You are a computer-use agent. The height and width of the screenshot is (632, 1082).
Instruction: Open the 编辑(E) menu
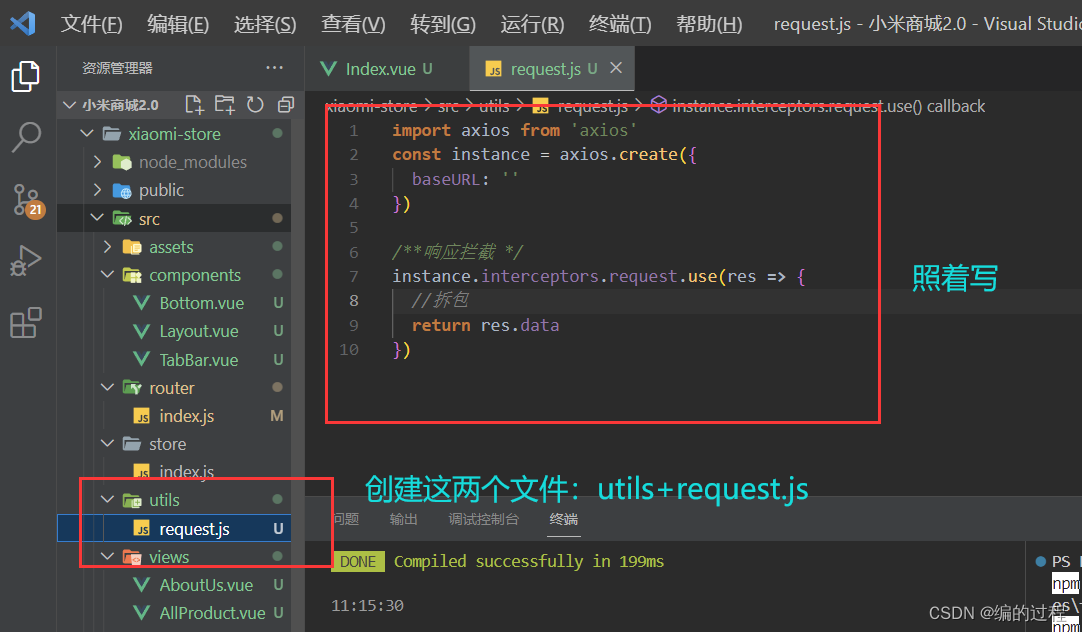coord(178,25)
